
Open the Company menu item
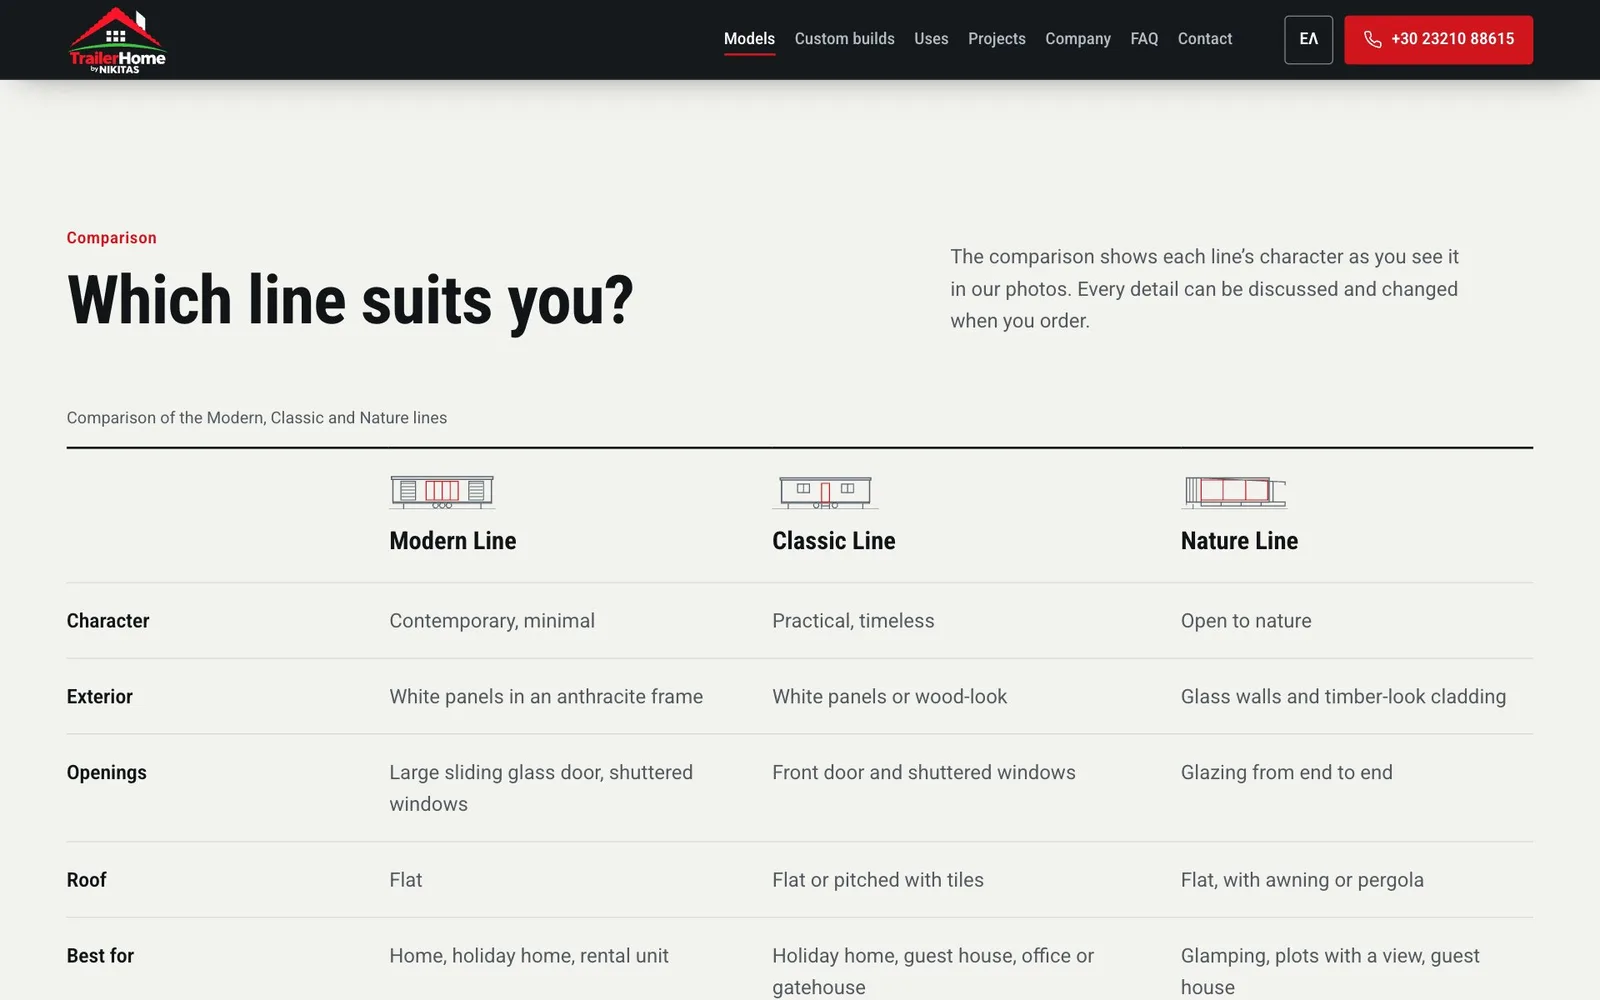[x=1078, y=39]
